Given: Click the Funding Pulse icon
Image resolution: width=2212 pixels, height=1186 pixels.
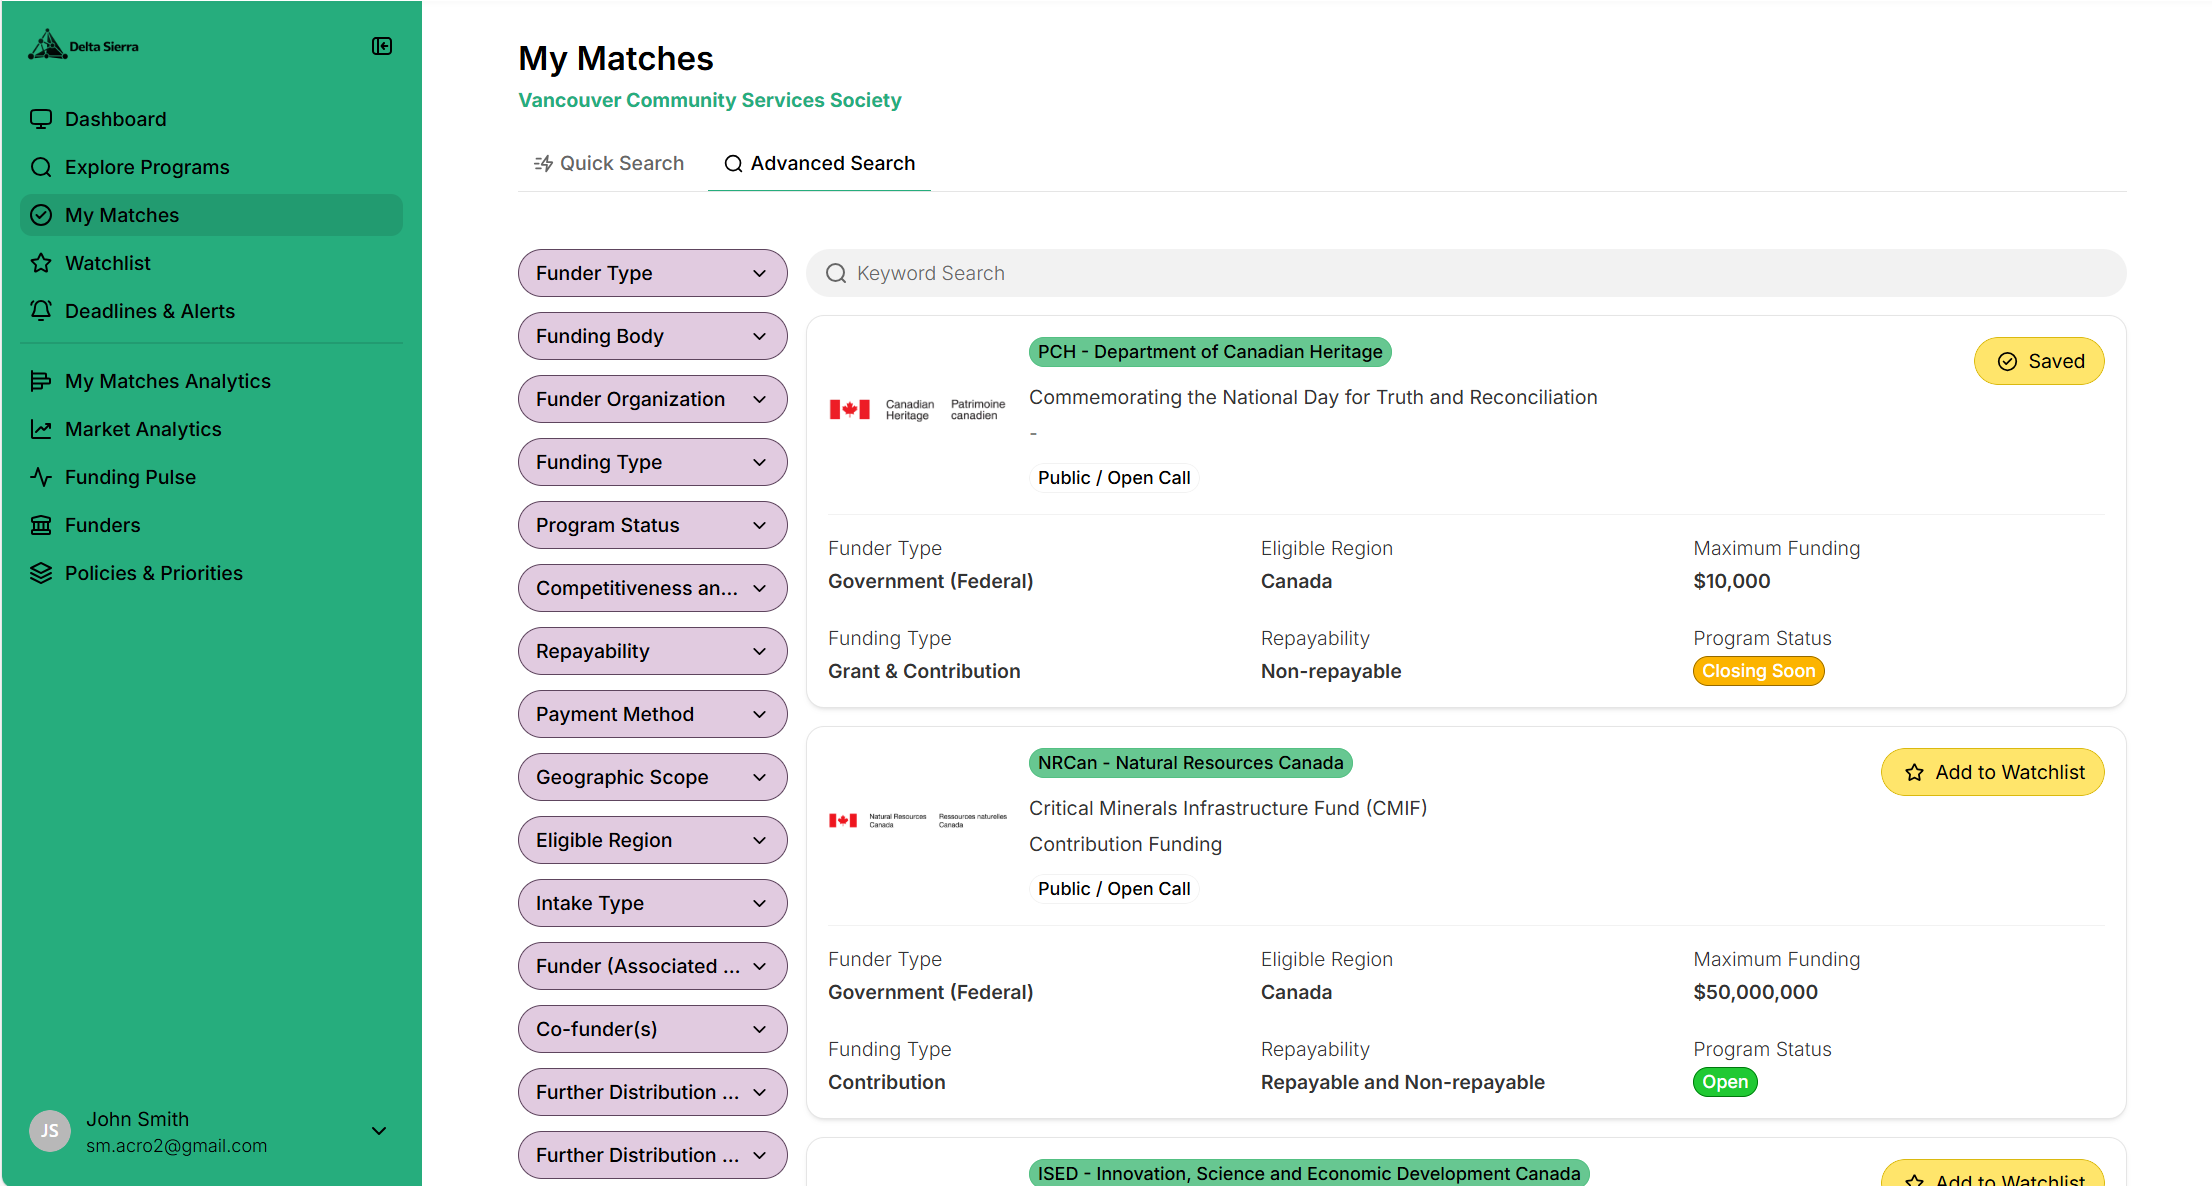Looking at the screenshot, I should (x=41, y=477).
